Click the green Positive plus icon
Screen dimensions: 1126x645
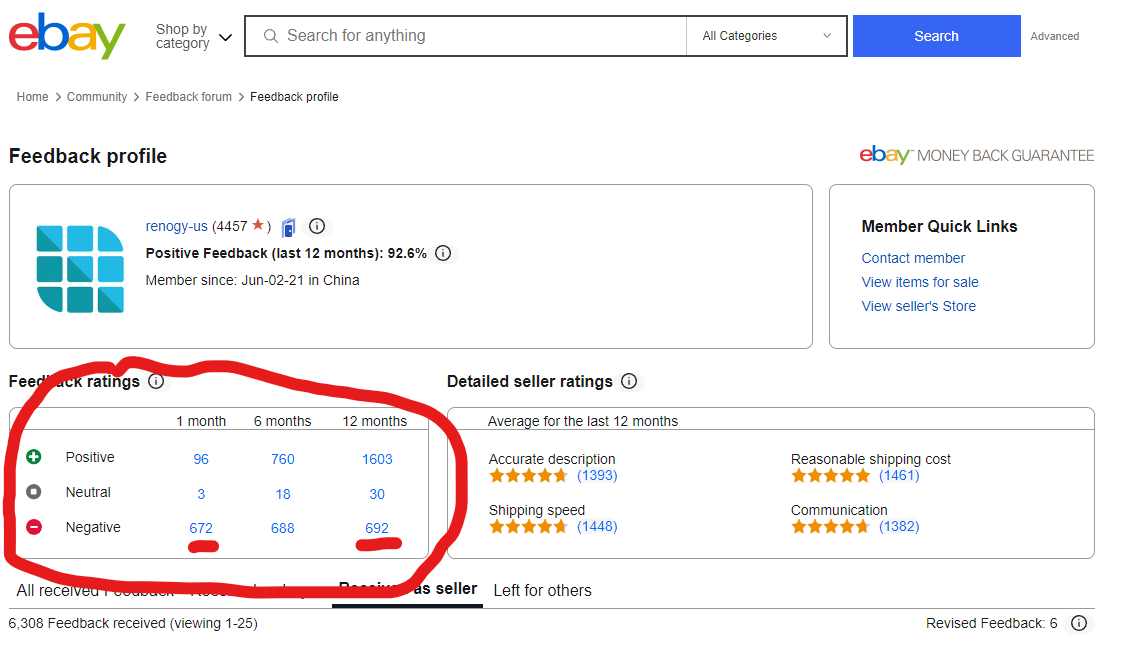click(34, 457)
